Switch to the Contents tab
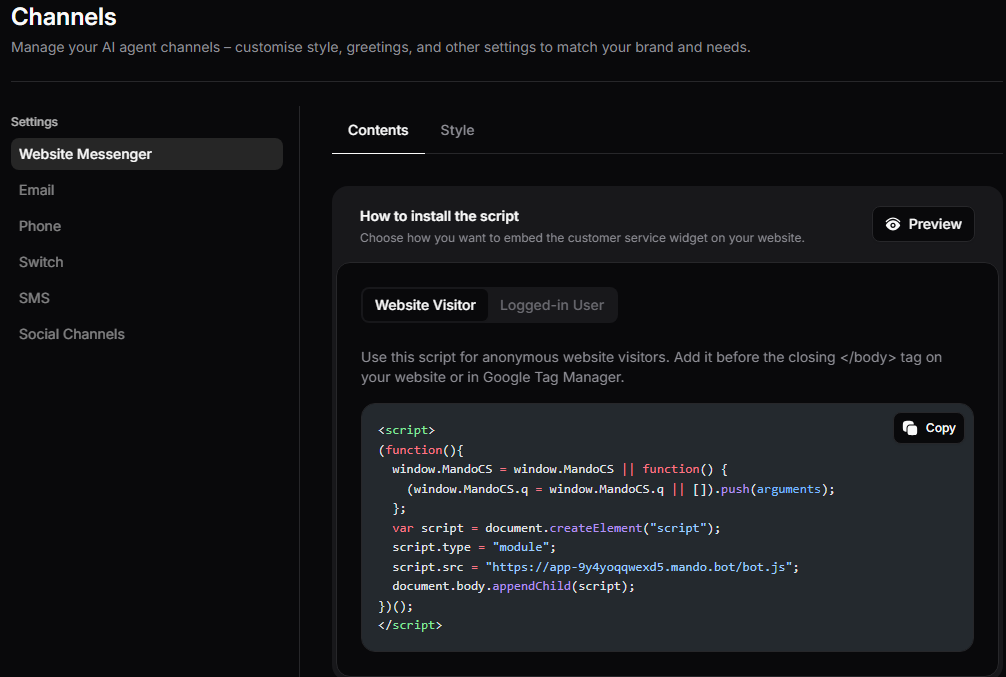The image size is (1006, 677). (x=378, y=130)
